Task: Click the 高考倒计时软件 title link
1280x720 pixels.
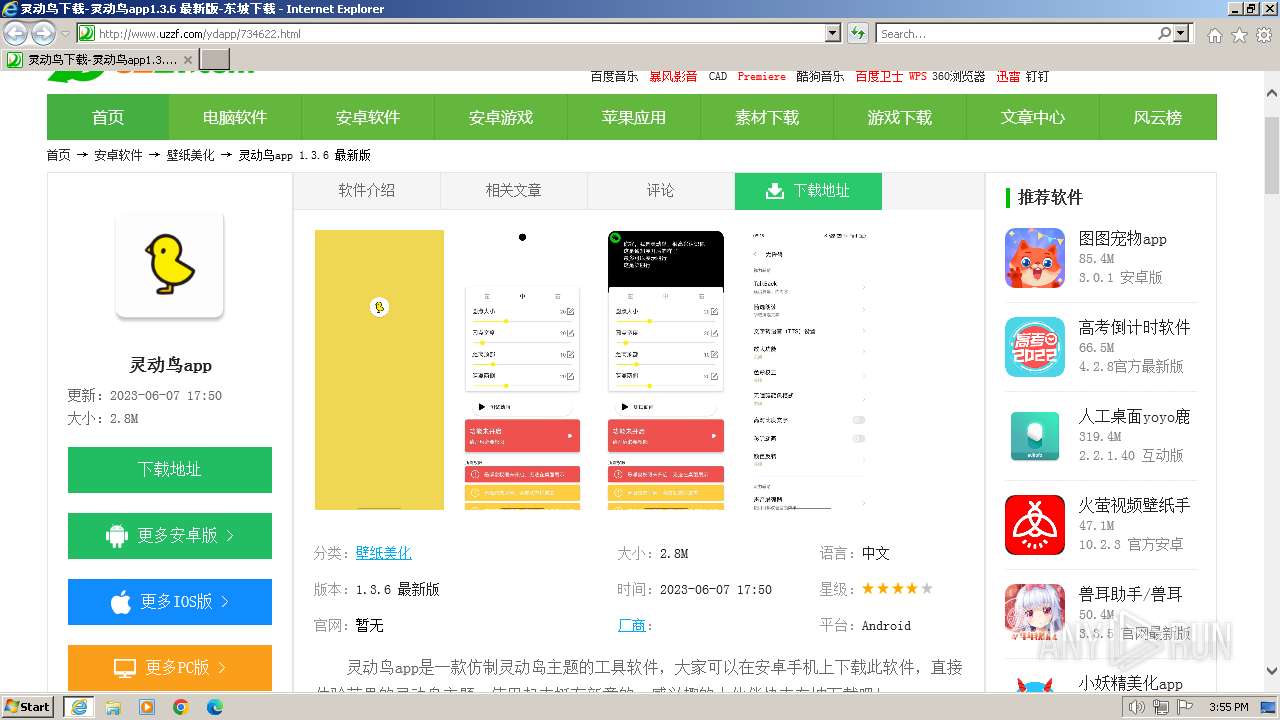Action: pos(1134,328)
